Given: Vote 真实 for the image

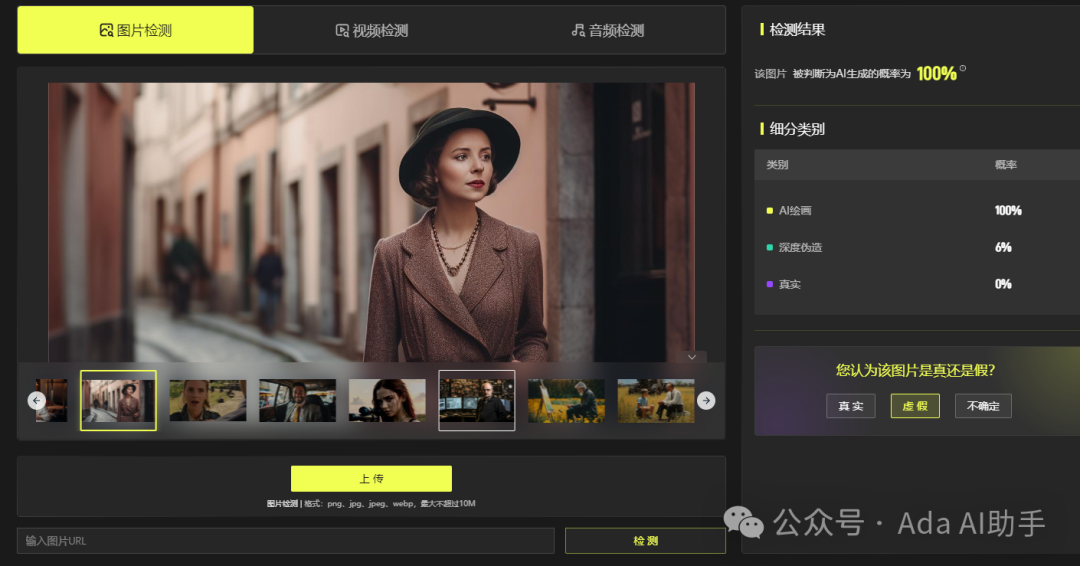Looking at the screenshot, I should point(851,406).
